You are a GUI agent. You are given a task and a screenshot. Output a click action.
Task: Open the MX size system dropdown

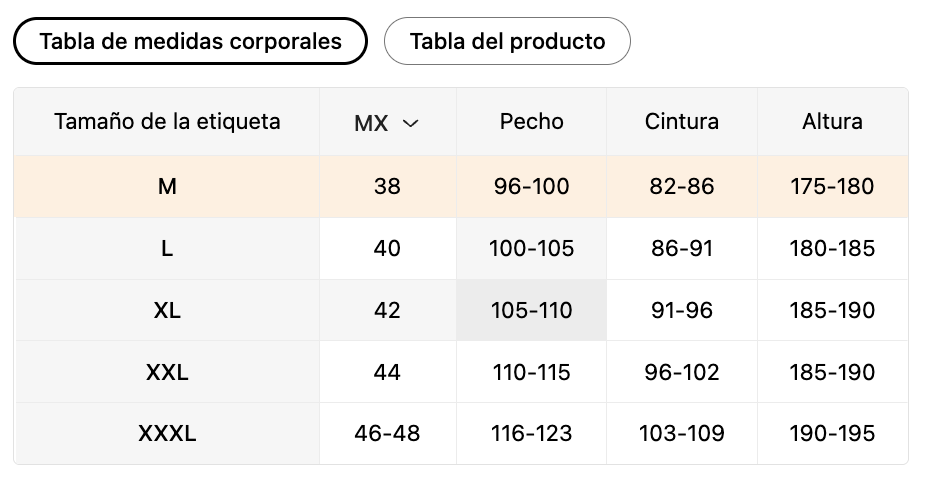(x=388, y=123)
